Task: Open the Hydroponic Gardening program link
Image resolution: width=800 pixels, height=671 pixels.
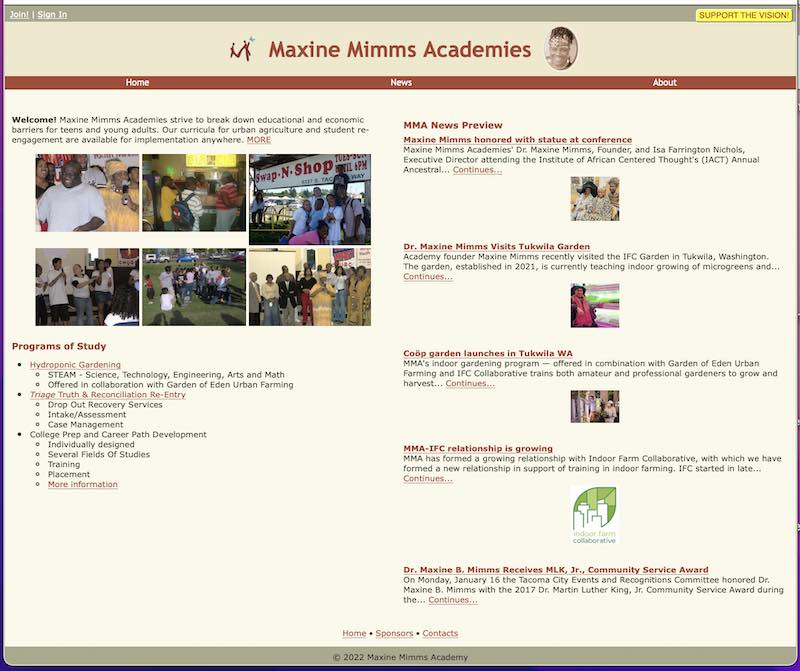Action: point(75,365)
